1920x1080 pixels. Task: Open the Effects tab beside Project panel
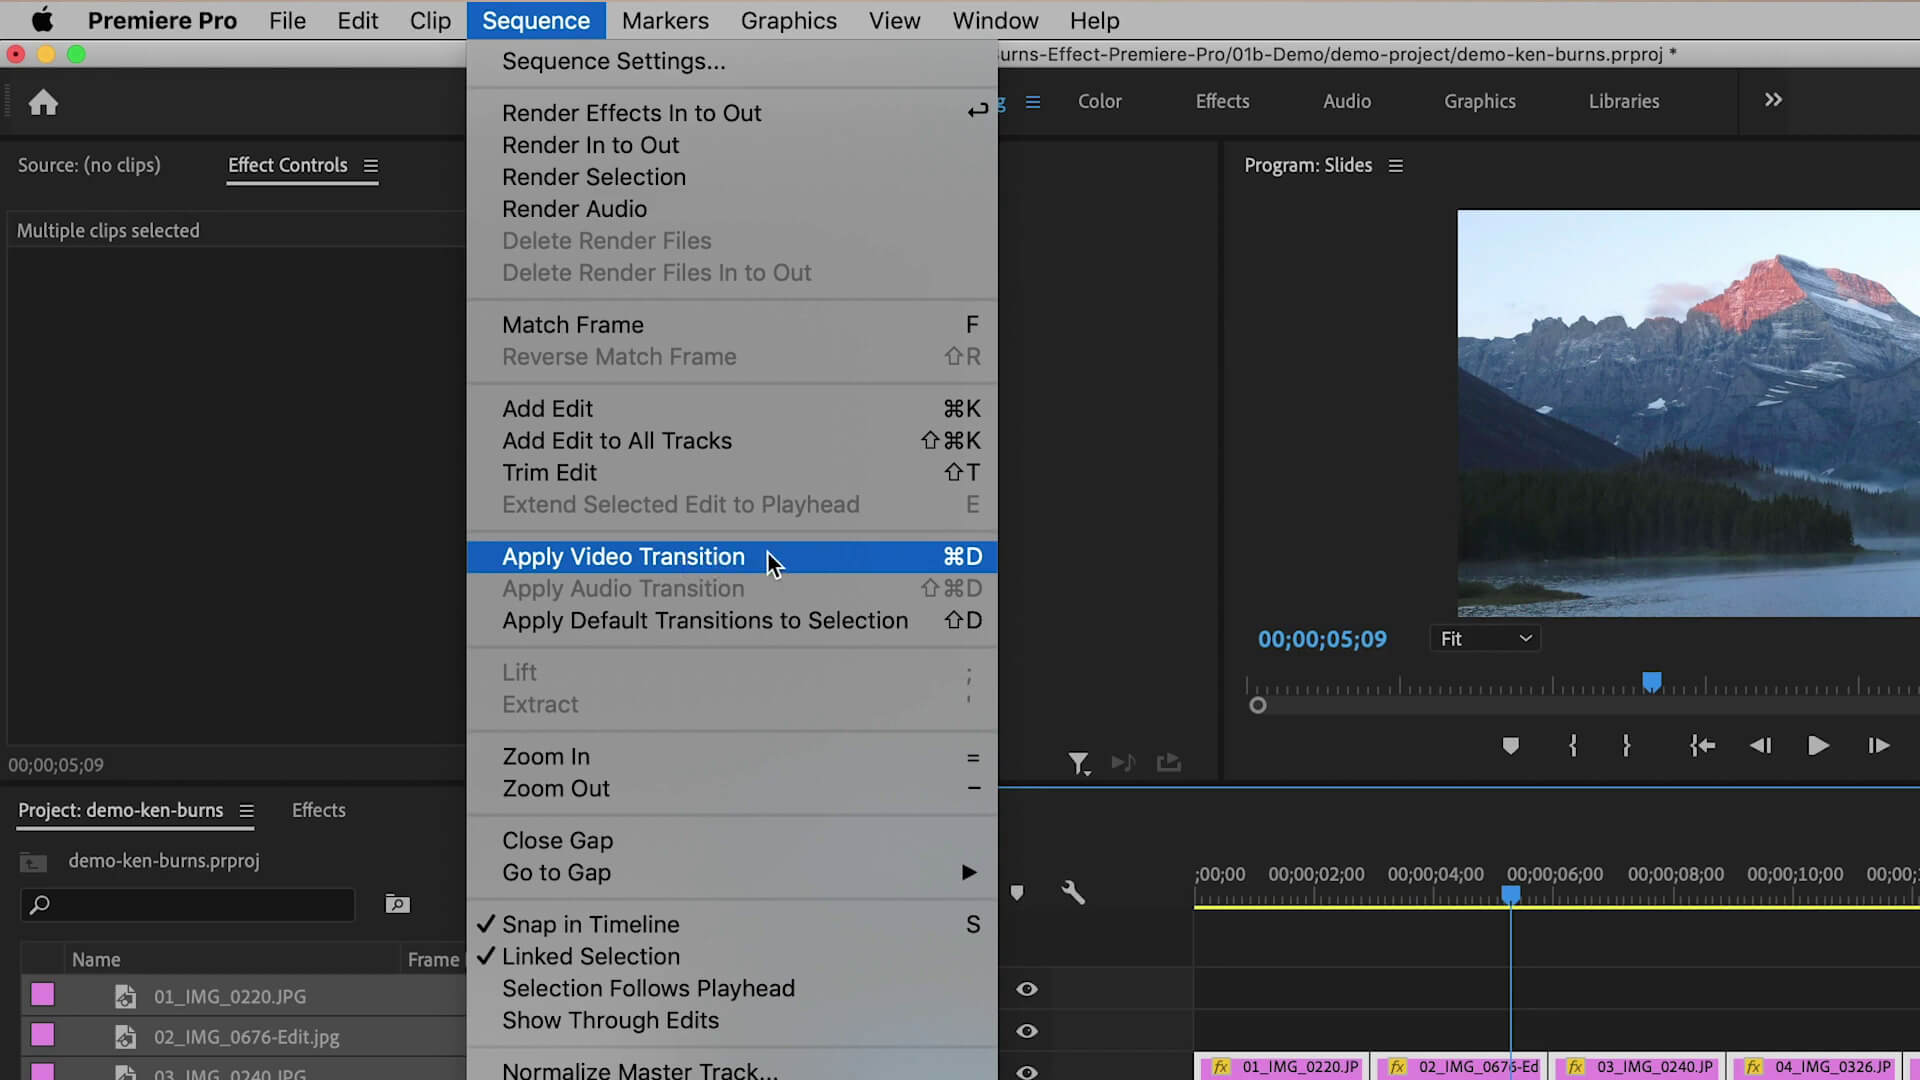click(x=319, y=811)
